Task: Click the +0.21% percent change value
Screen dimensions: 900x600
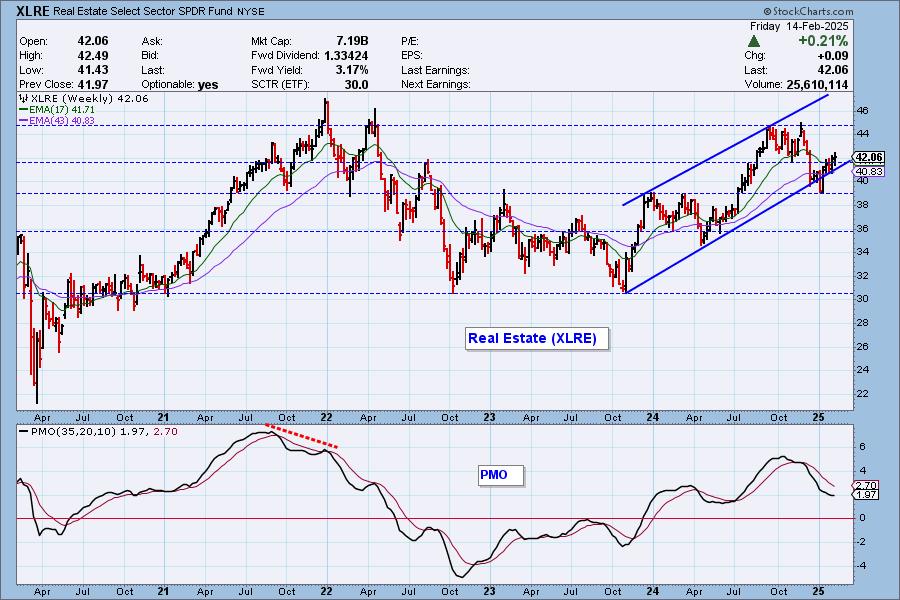Action: pos(823,41)
